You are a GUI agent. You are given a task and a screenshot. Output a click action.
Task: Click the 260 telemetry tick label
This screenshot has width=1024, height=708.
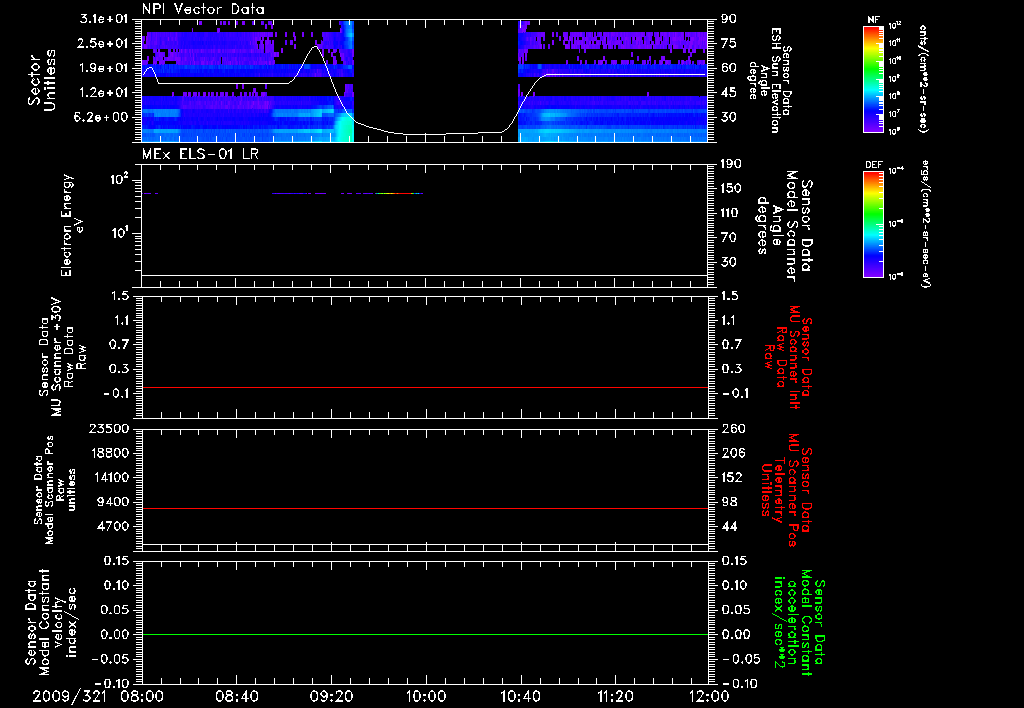point(732,429)
